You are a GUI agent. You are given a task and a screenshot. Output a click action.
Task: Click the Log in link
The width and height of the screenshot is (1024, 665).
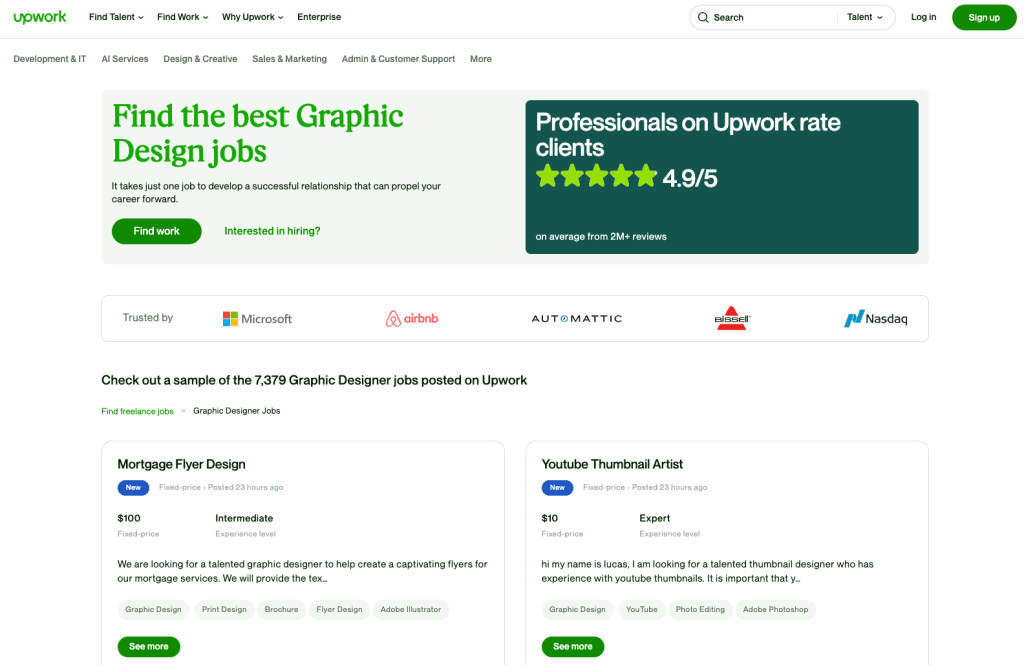pyautogui.click(x=923, y=17)
